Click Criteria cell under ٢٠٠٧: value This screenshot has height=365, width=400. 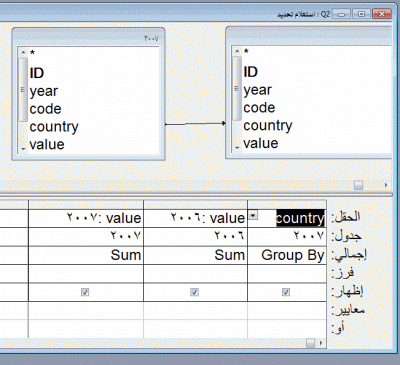86,311
